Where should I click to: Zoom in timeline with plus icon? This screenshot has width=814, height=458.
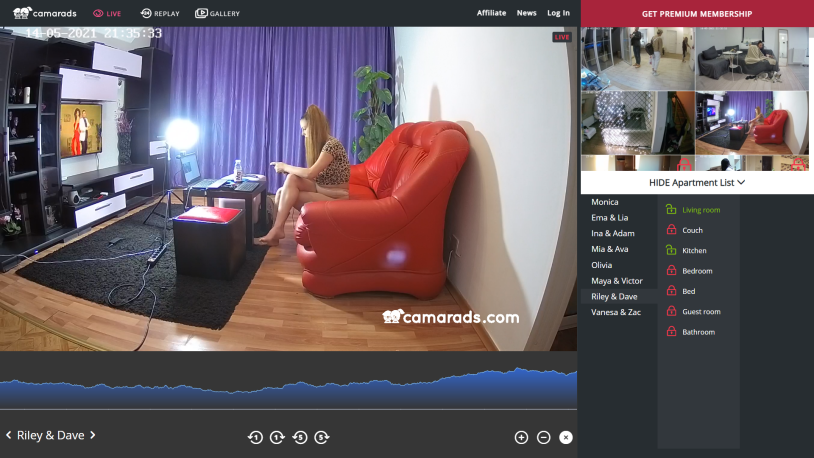click(x=521, y=437)
